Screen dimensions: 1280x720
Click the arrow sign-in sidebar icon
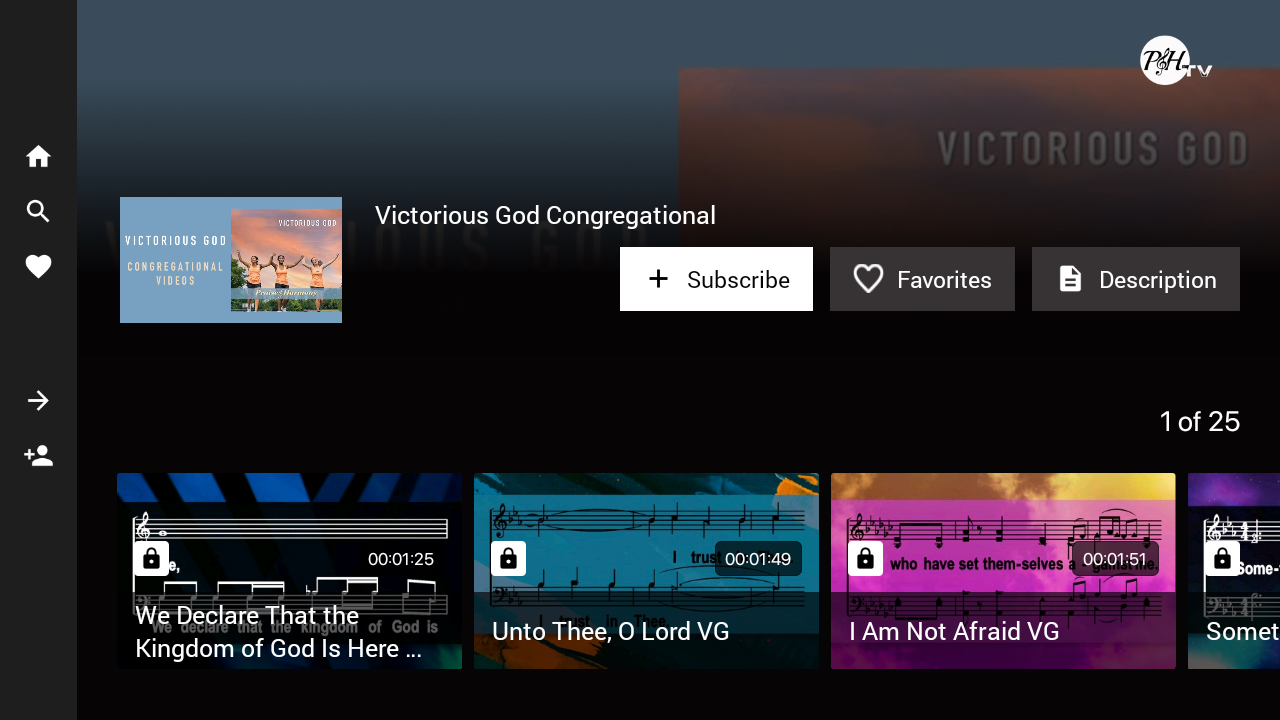pyautogui.click(x=38, y=401)
